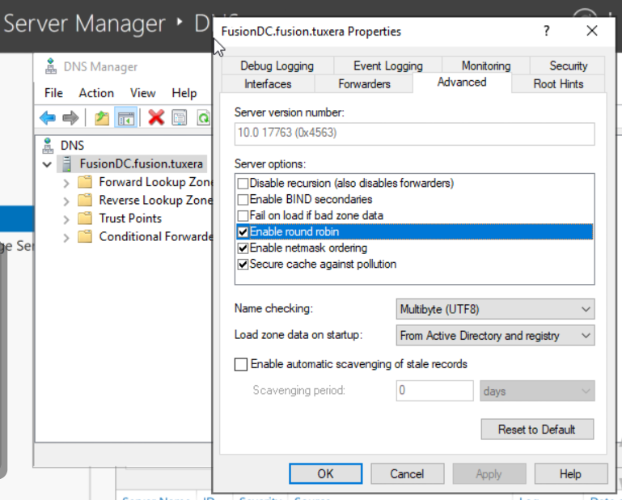
Task: Click the Forward arrow in DNS Manager toolbar
Action: (x=70, y=118)
